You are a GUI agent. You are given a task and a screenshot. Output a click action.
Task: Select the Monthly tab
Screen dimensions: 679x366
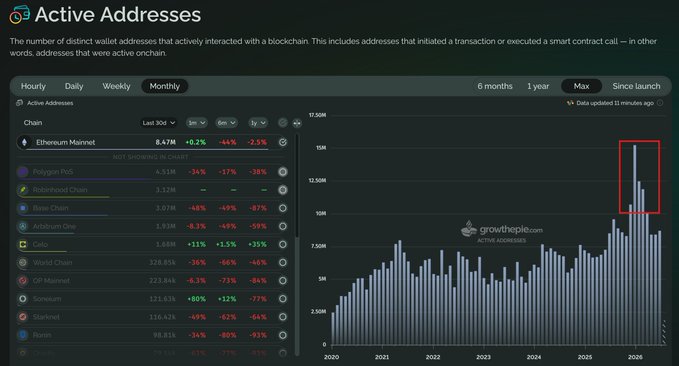(165, 86)
